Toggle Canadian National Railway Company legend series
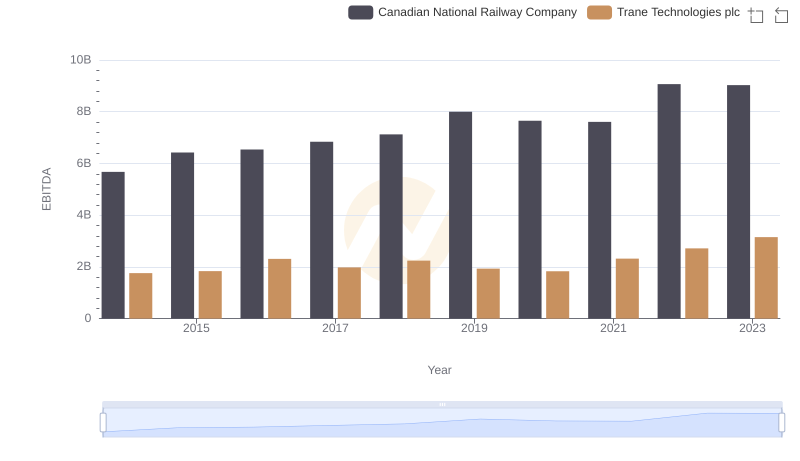 pyautogui.click(x=462, y=12)
